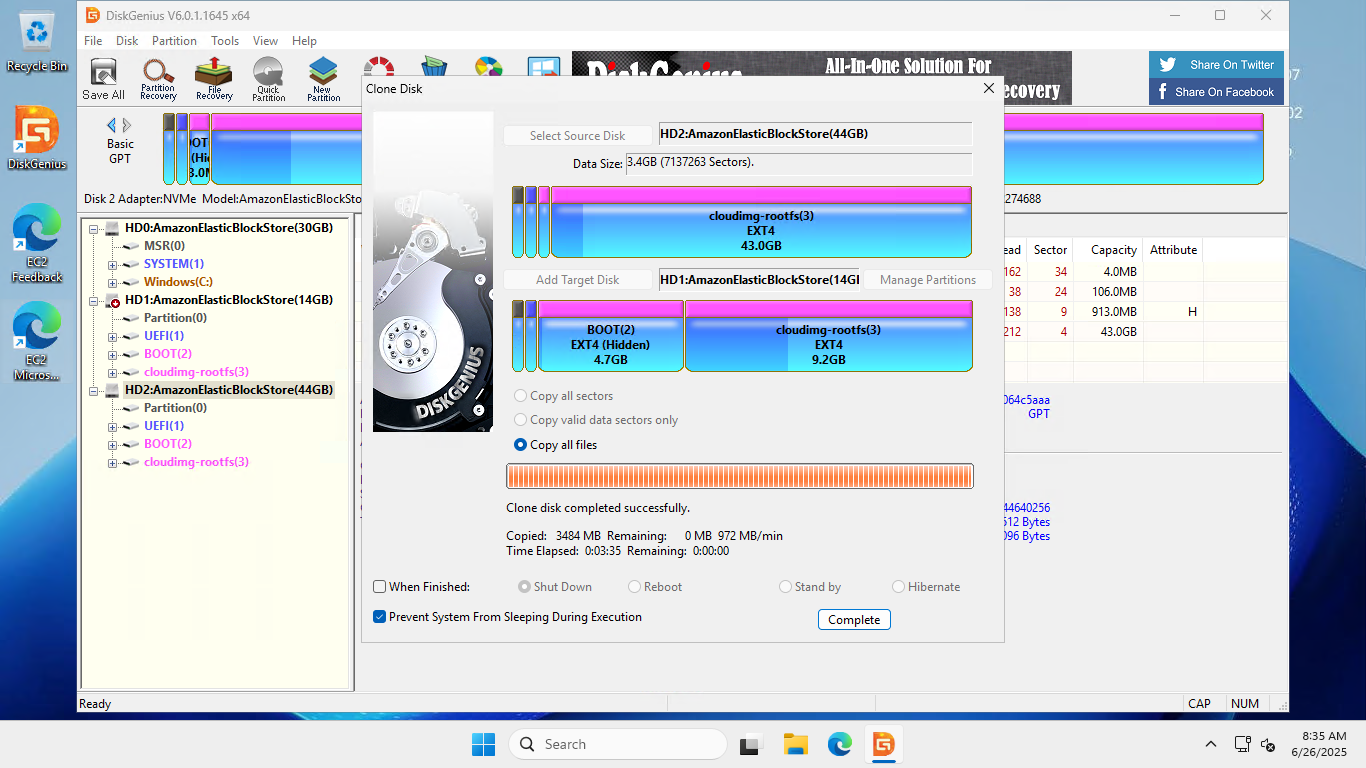Expand cloudimg-rootfs(3) under HD2

[113, 462]
